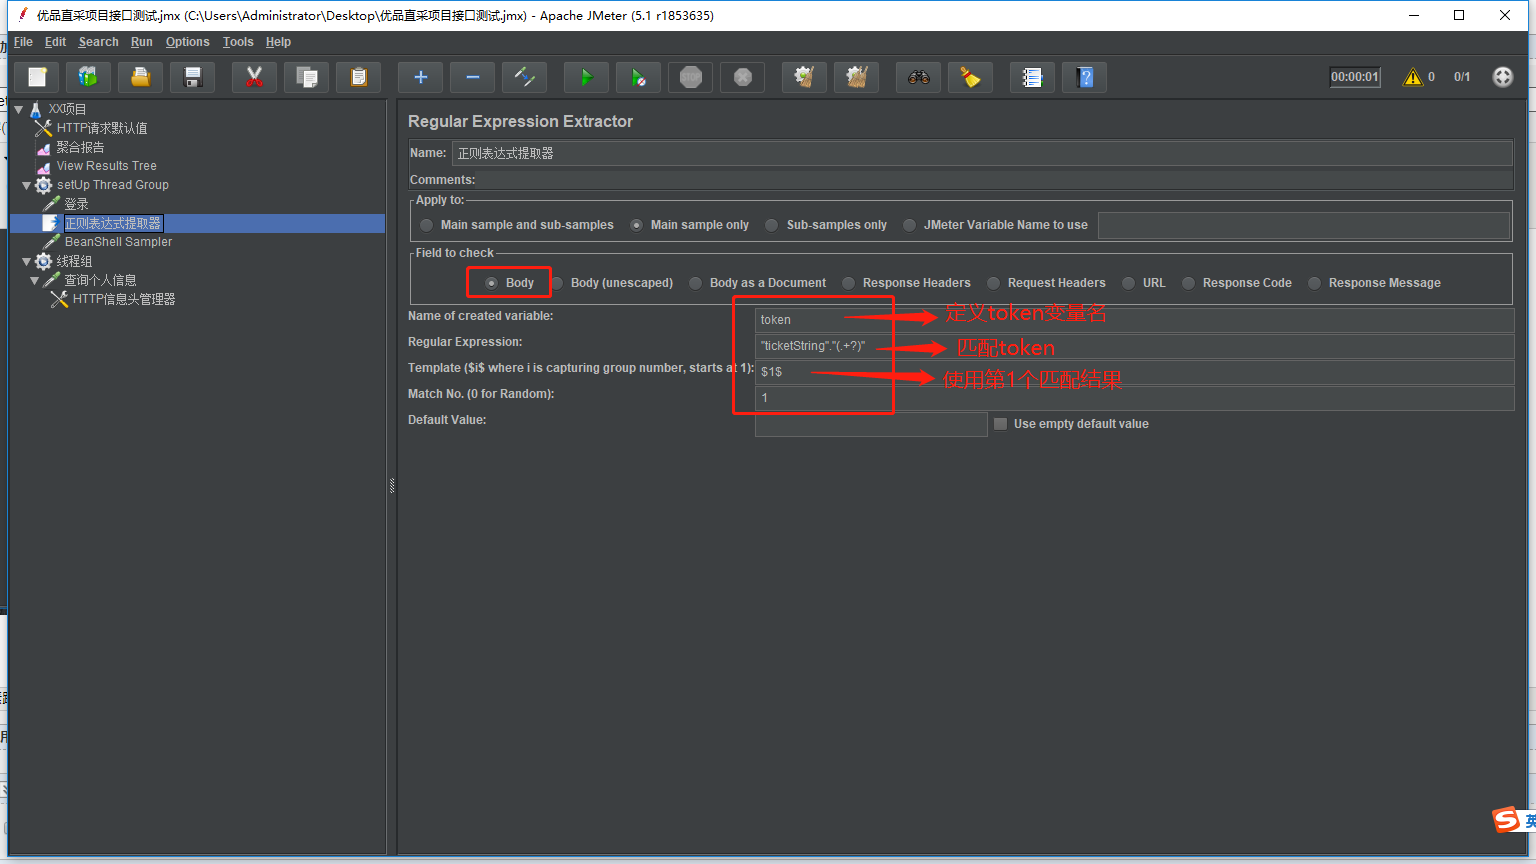
Task: Click the Clear All brooms icon
Action: pyautogui.click(x=857, y=77)
